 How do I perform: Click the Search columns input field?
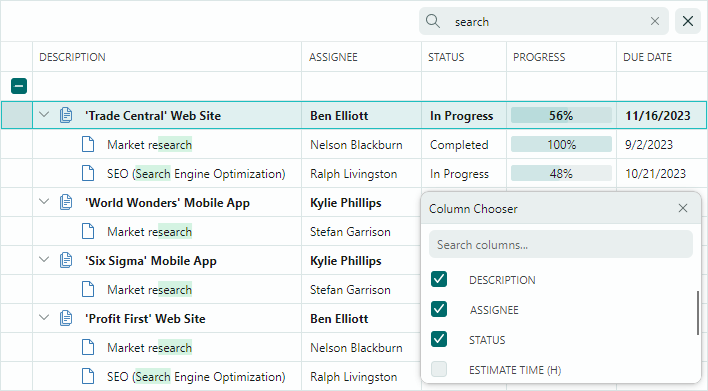(x=561, y=245)
